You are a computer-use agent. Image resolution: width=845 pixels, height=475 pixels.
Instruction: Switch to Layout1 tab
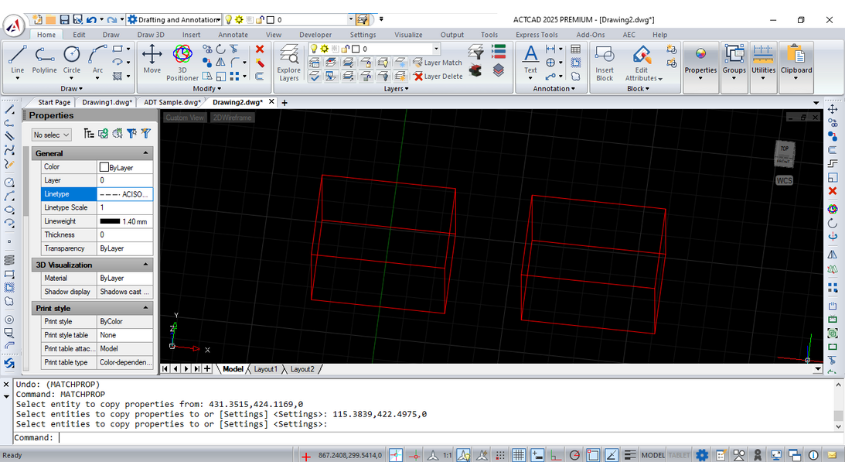(266, 369)
